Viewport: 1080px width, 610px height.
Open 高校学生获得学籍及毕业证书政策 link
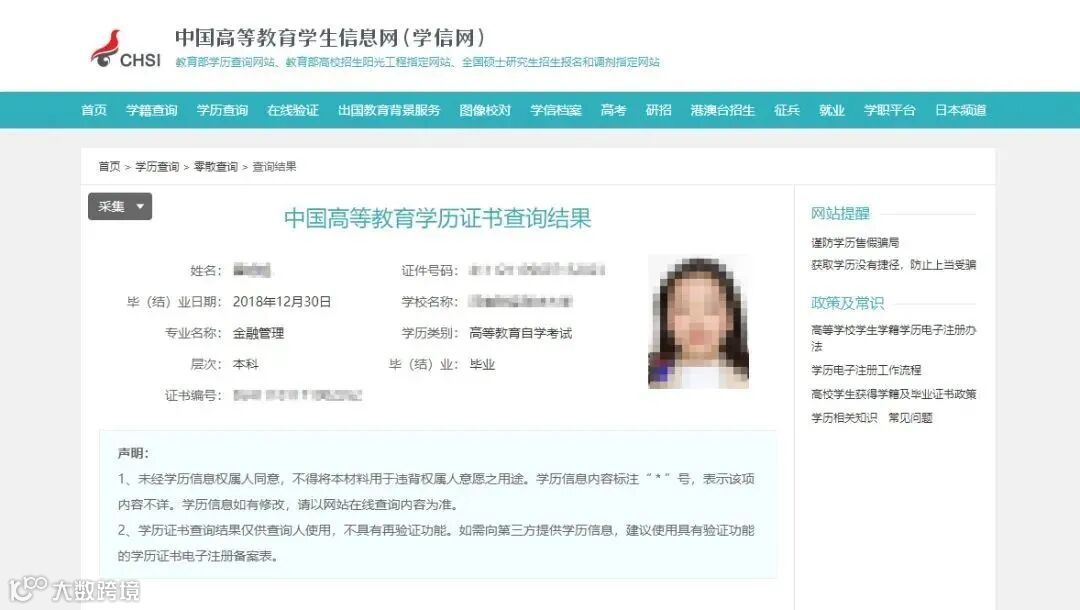click(x=893, y=395)
